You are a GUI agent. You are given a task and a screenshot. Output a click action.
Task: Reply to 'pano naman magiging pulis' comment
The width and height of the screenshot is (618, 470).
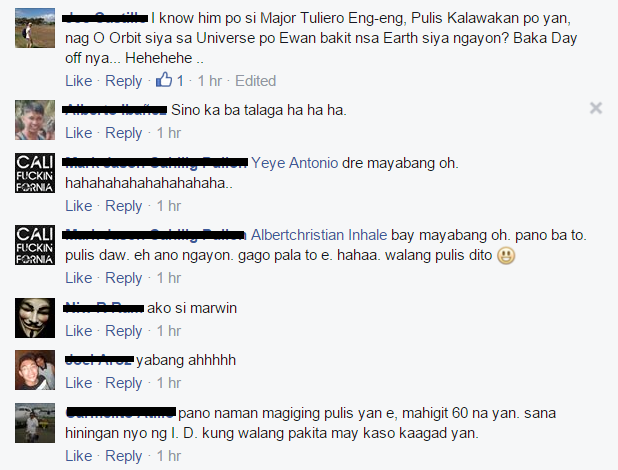click(x=123, y=456)
